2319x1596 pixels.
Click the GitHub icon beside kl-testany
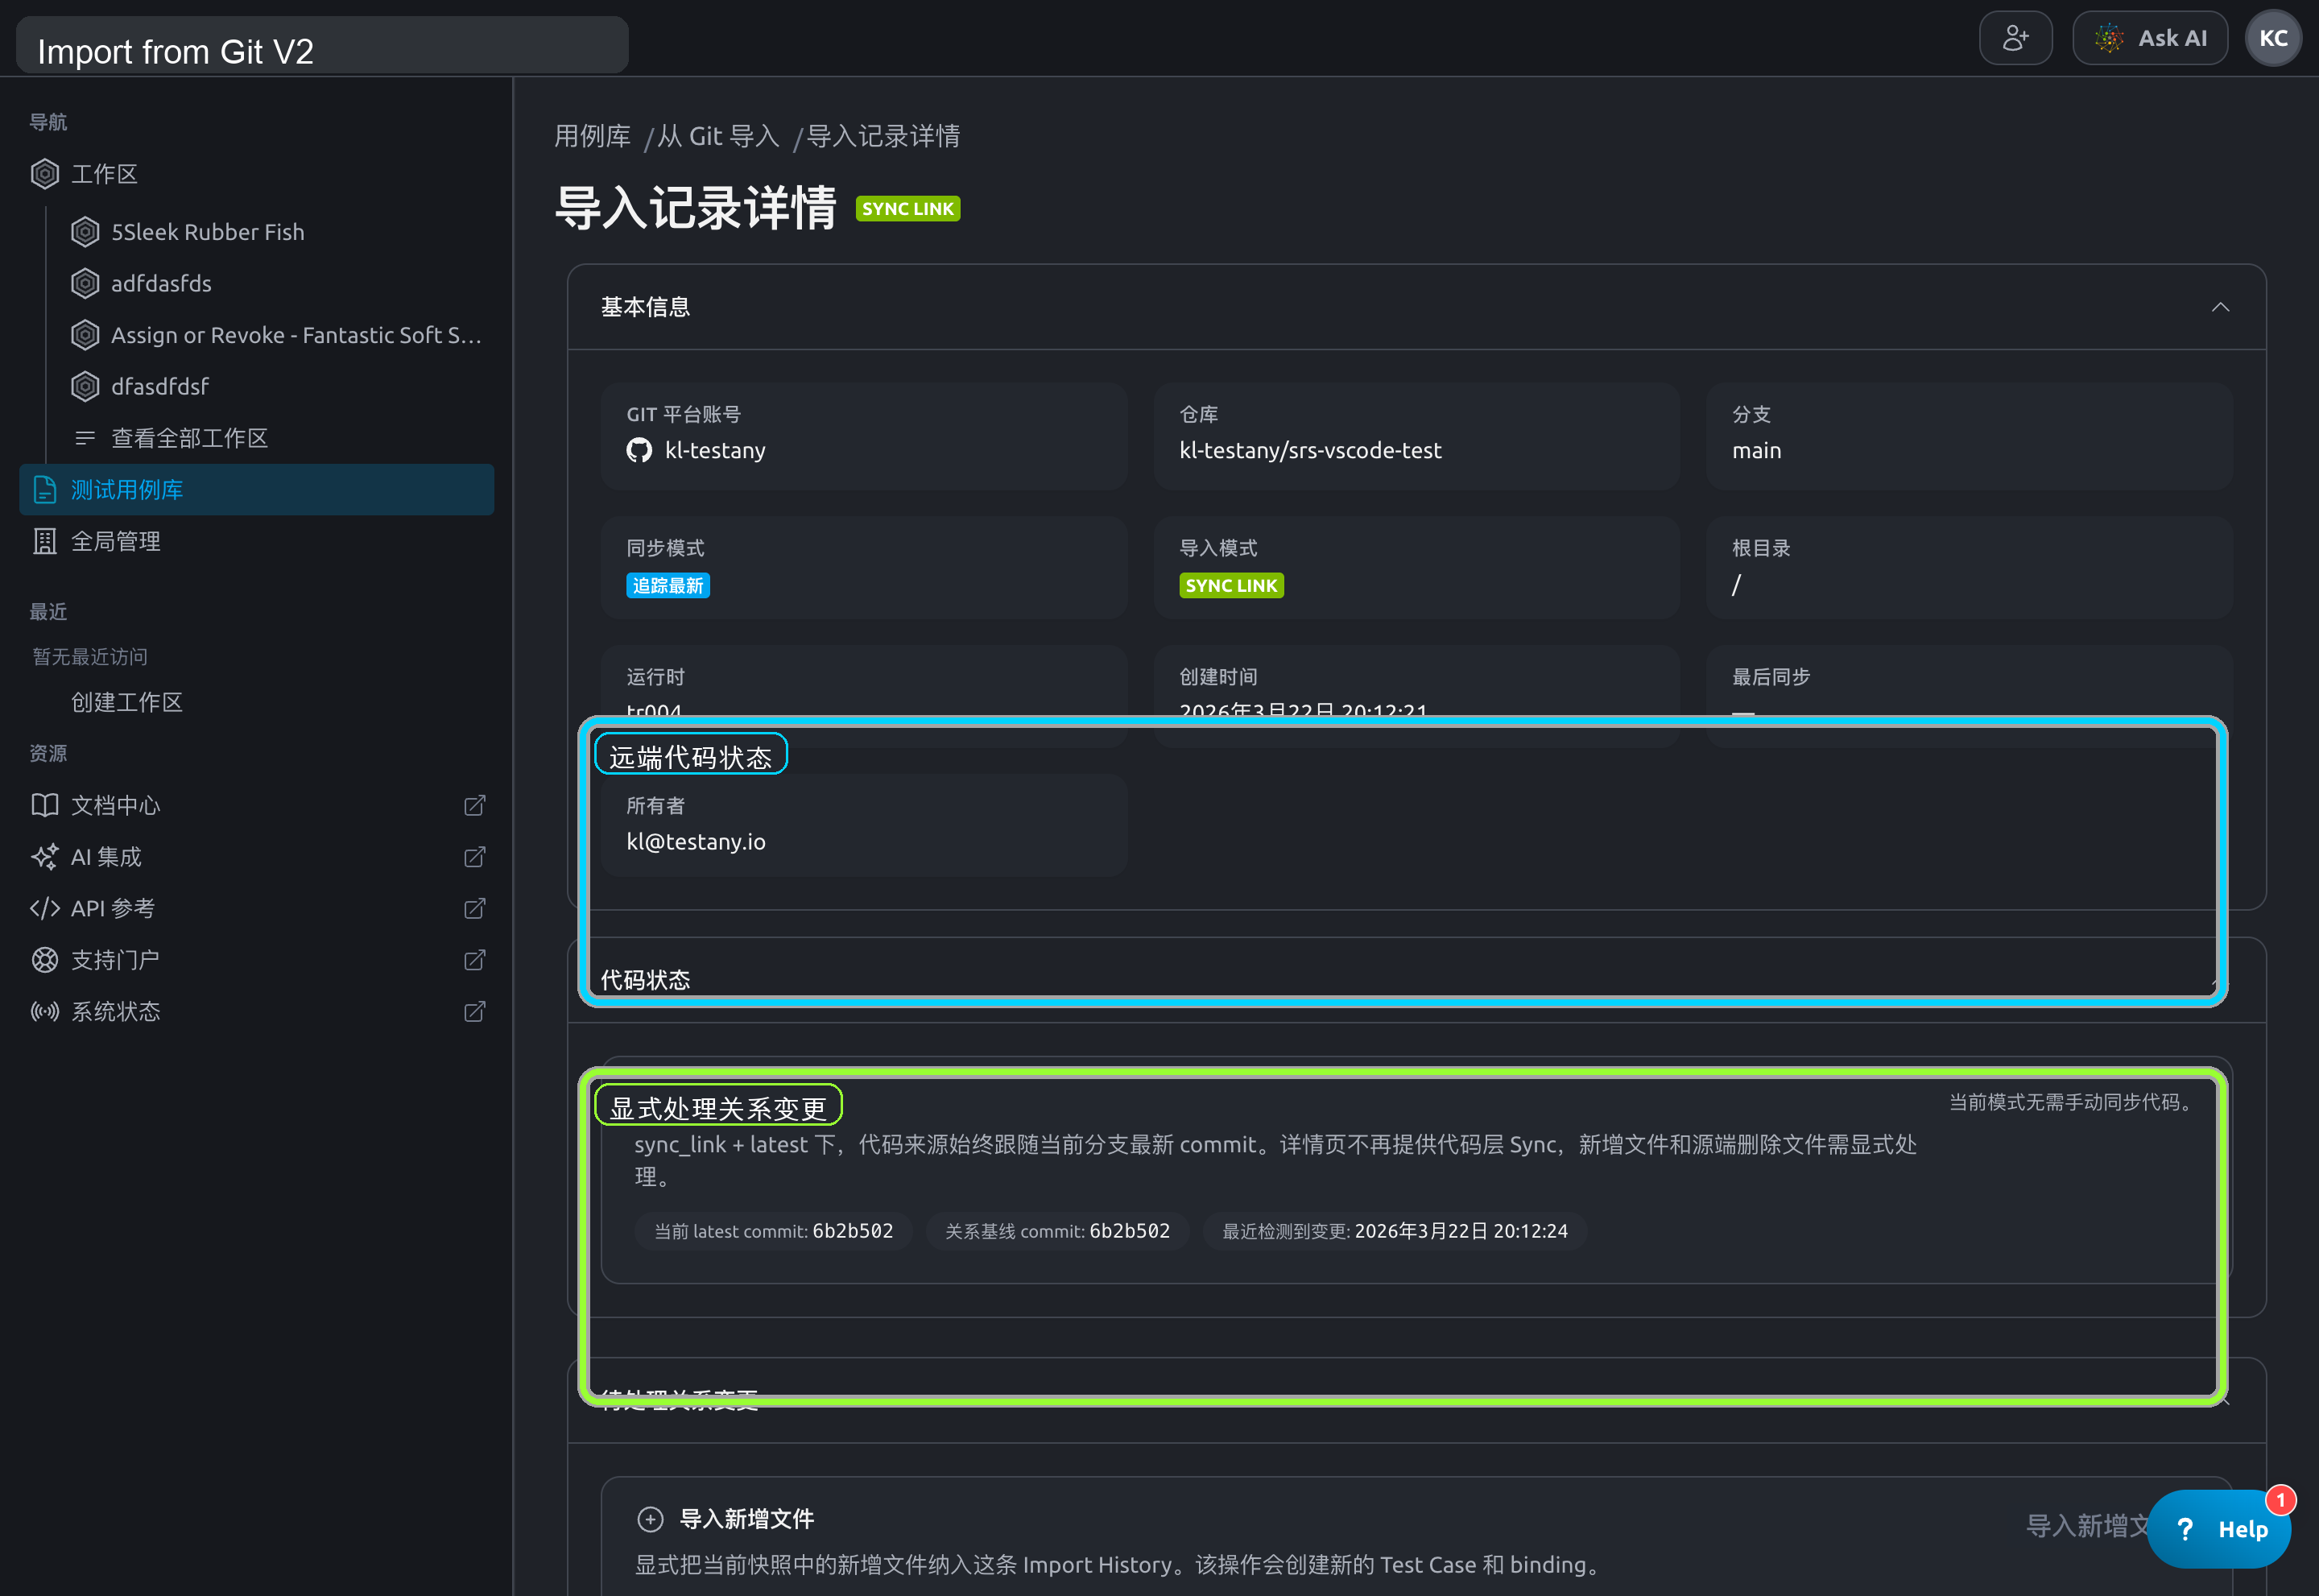(639, 450)
